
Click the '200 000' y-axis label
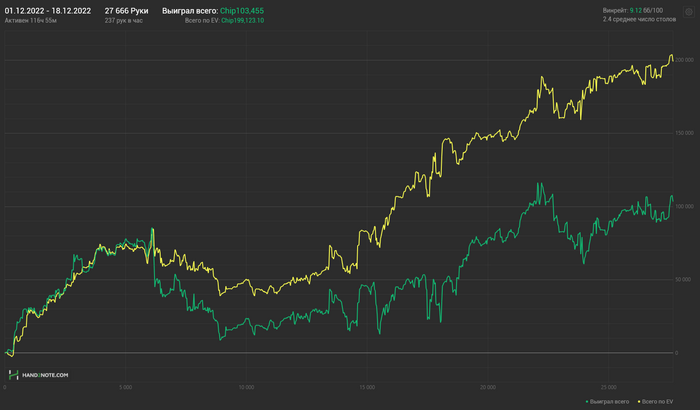(x=685, y=60)
